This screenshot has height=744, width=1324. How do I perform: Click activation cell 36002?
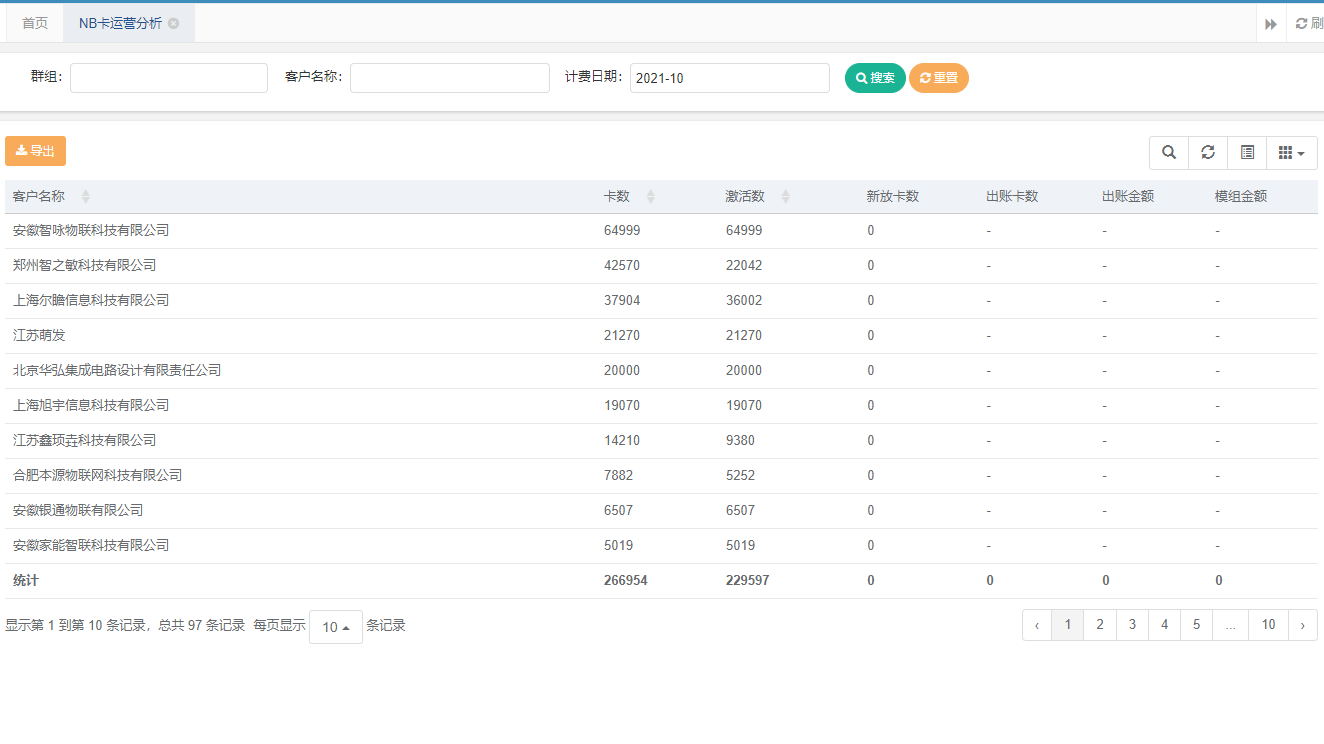point(744,301)
